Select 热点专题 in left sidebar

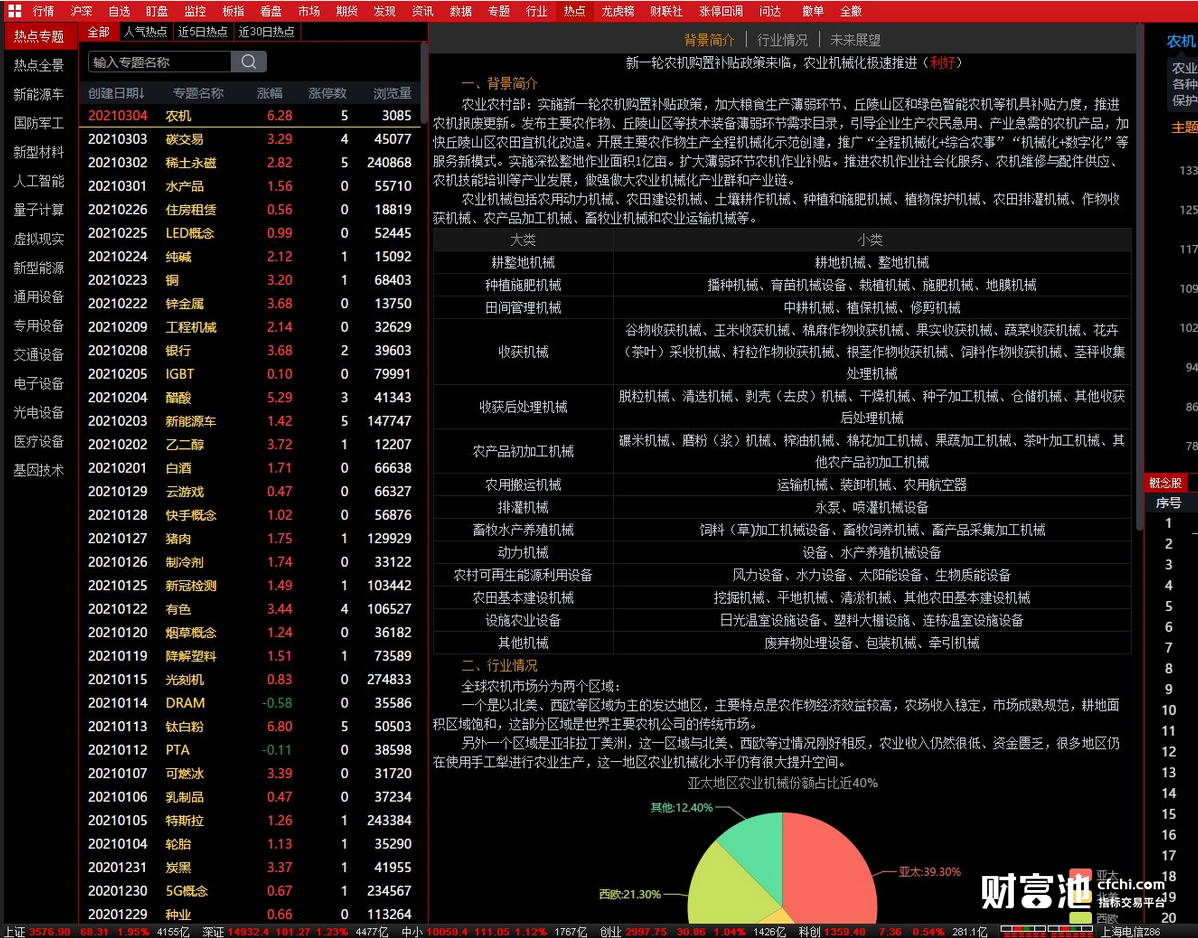[x=40, y=37]
